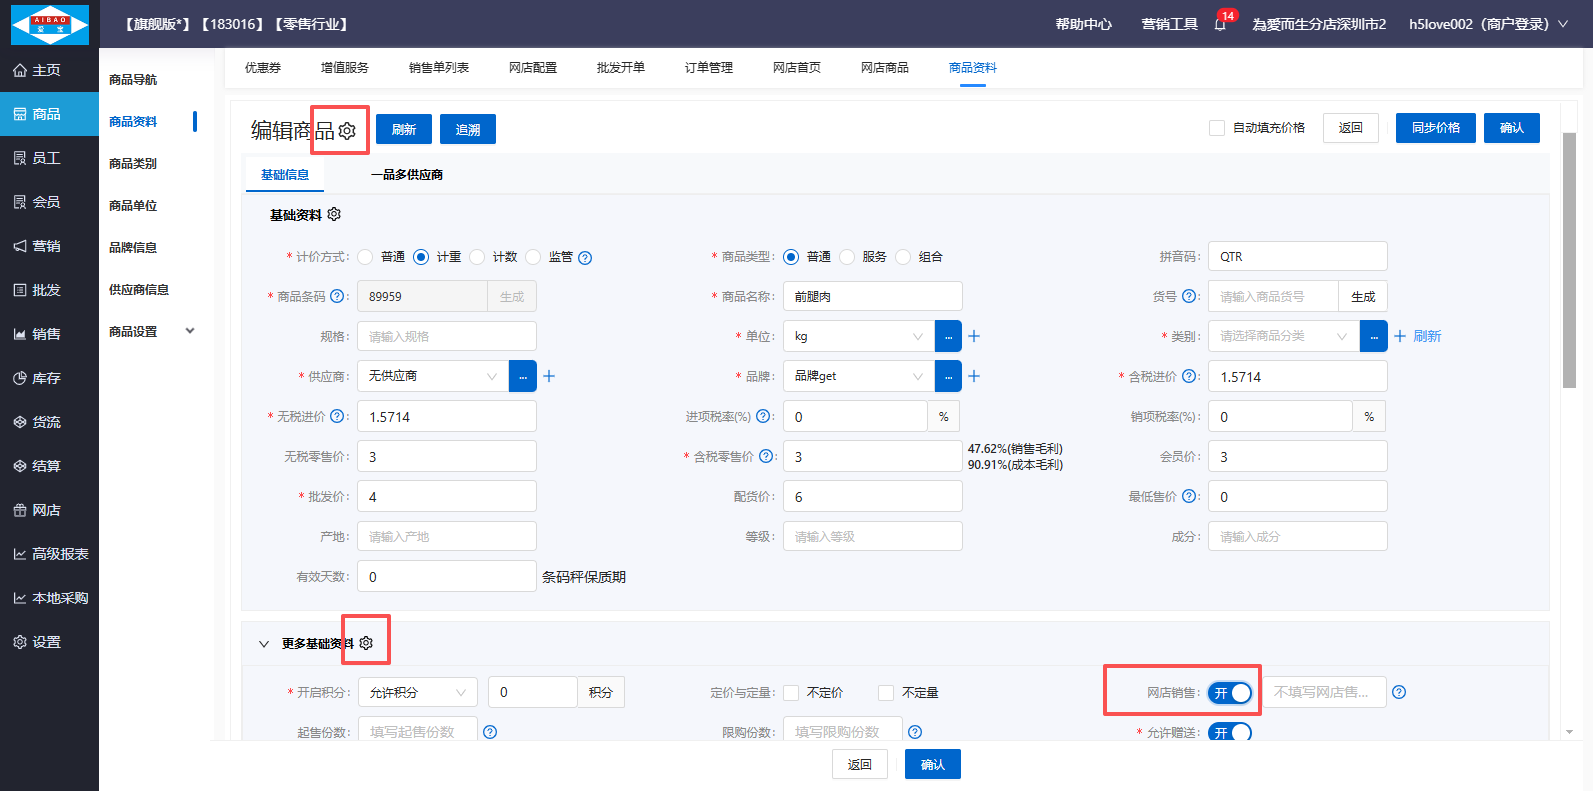Expand 商品设置 in the side menu
The height and width of the screenshot is (791, 1593).
click(152, 331)
